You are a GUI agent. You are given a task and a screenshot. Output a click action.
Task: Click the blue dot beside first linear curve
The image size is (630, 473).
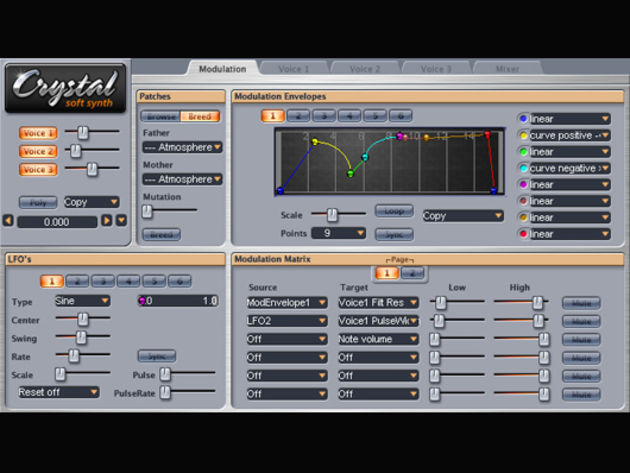click(x=523, y=119)
